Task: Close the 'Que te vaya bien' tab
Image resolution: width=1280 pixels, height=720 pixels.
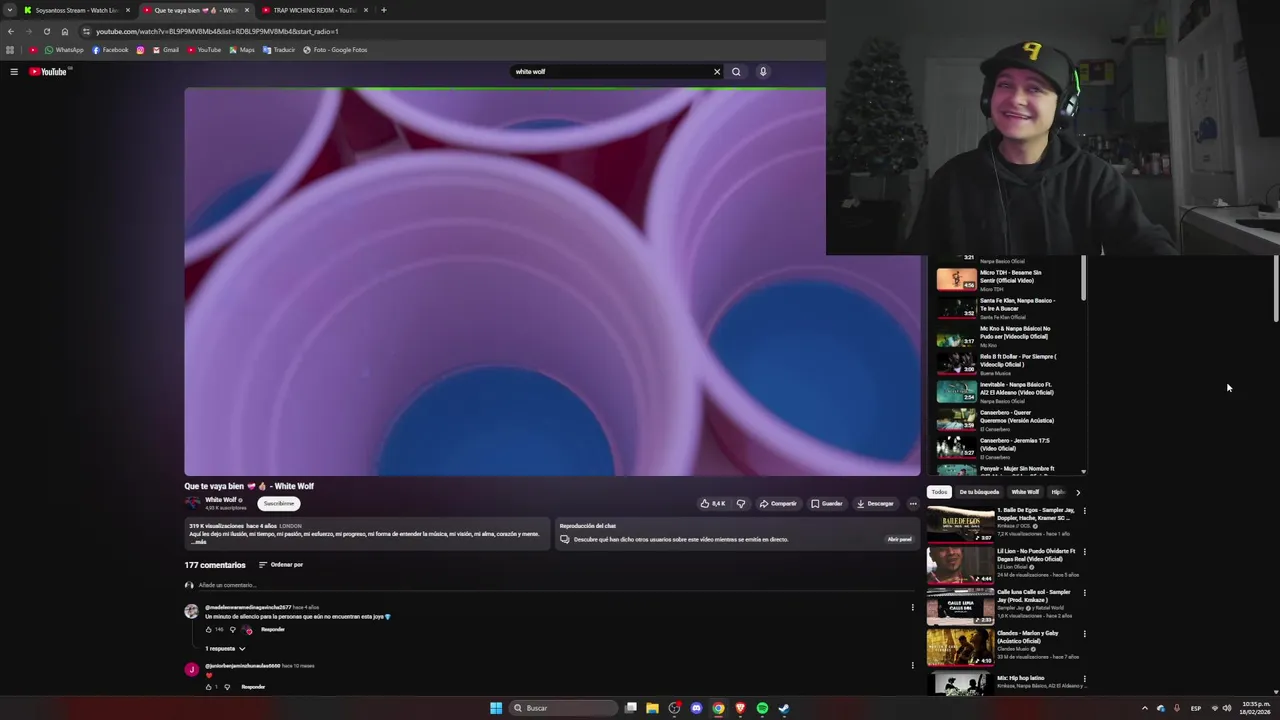Action: (247, 10)
